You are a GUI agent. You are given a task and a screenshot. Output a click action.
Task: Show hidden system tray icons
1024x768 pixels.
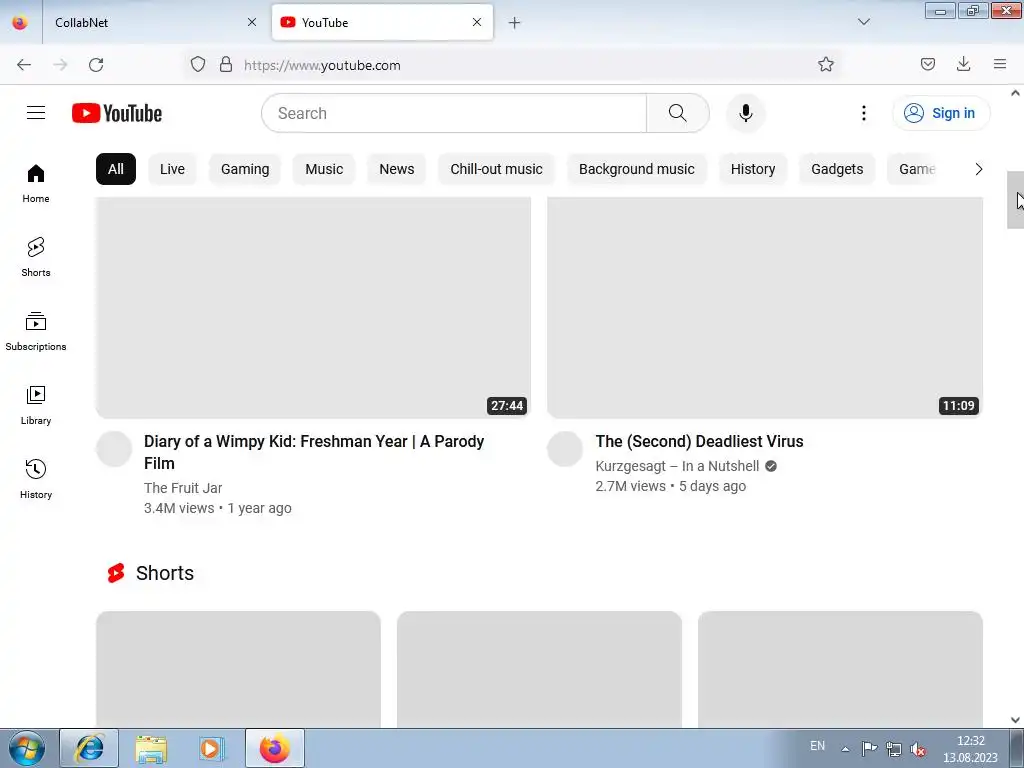click(x=845, y=749)
